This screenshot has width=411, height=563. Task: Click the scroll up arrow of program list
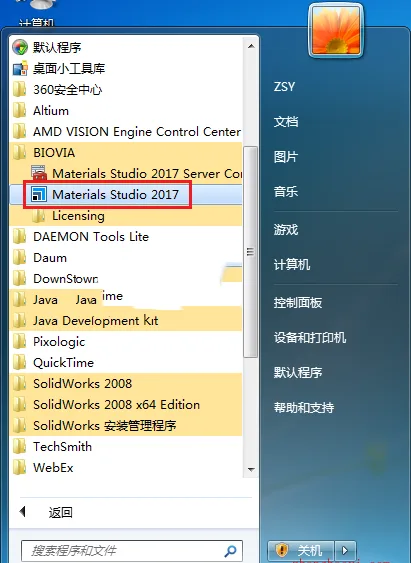point(251,46)
